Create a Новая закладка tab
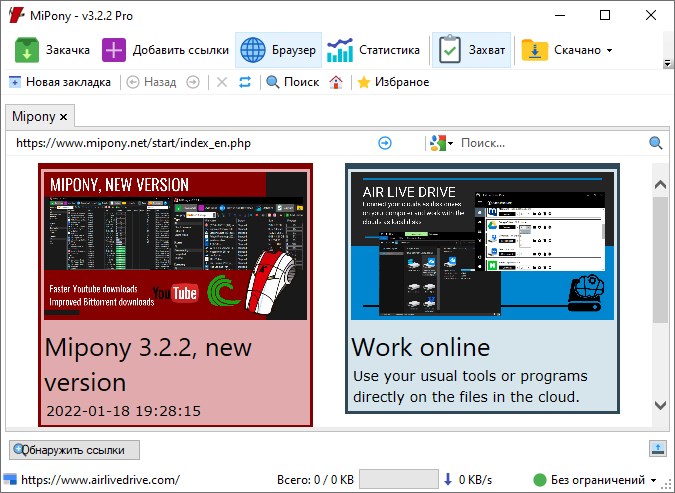This screenshot has width=675, height=493. [x=60, y=82]
